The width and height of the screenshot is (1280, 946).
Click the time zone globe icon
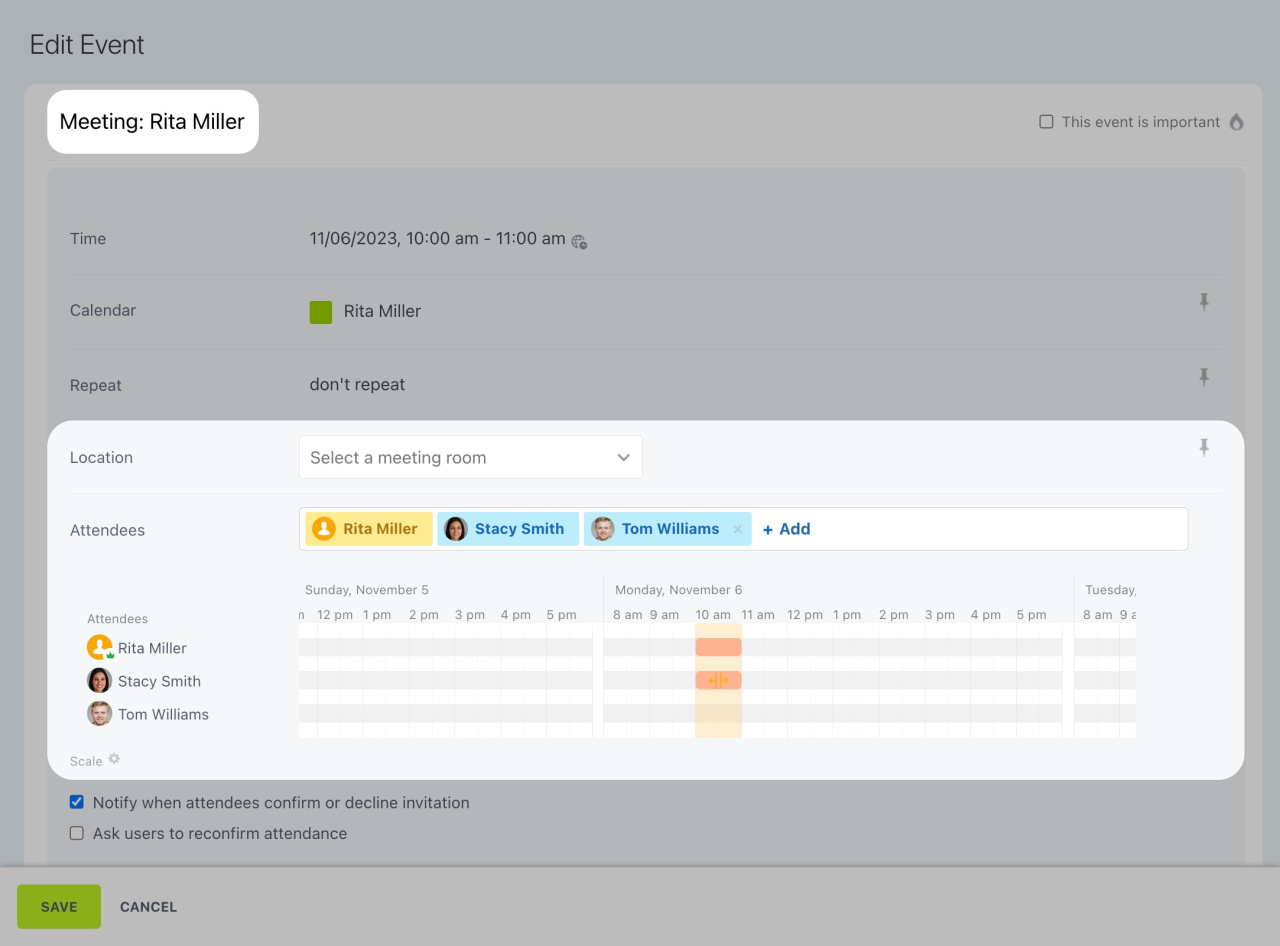(579, 241)
